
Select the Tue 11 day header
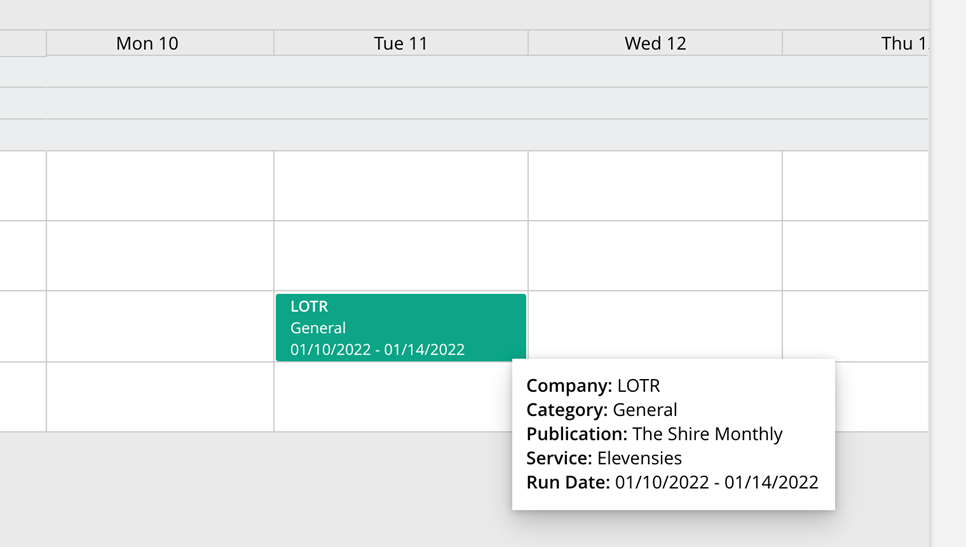coord(400,43)
